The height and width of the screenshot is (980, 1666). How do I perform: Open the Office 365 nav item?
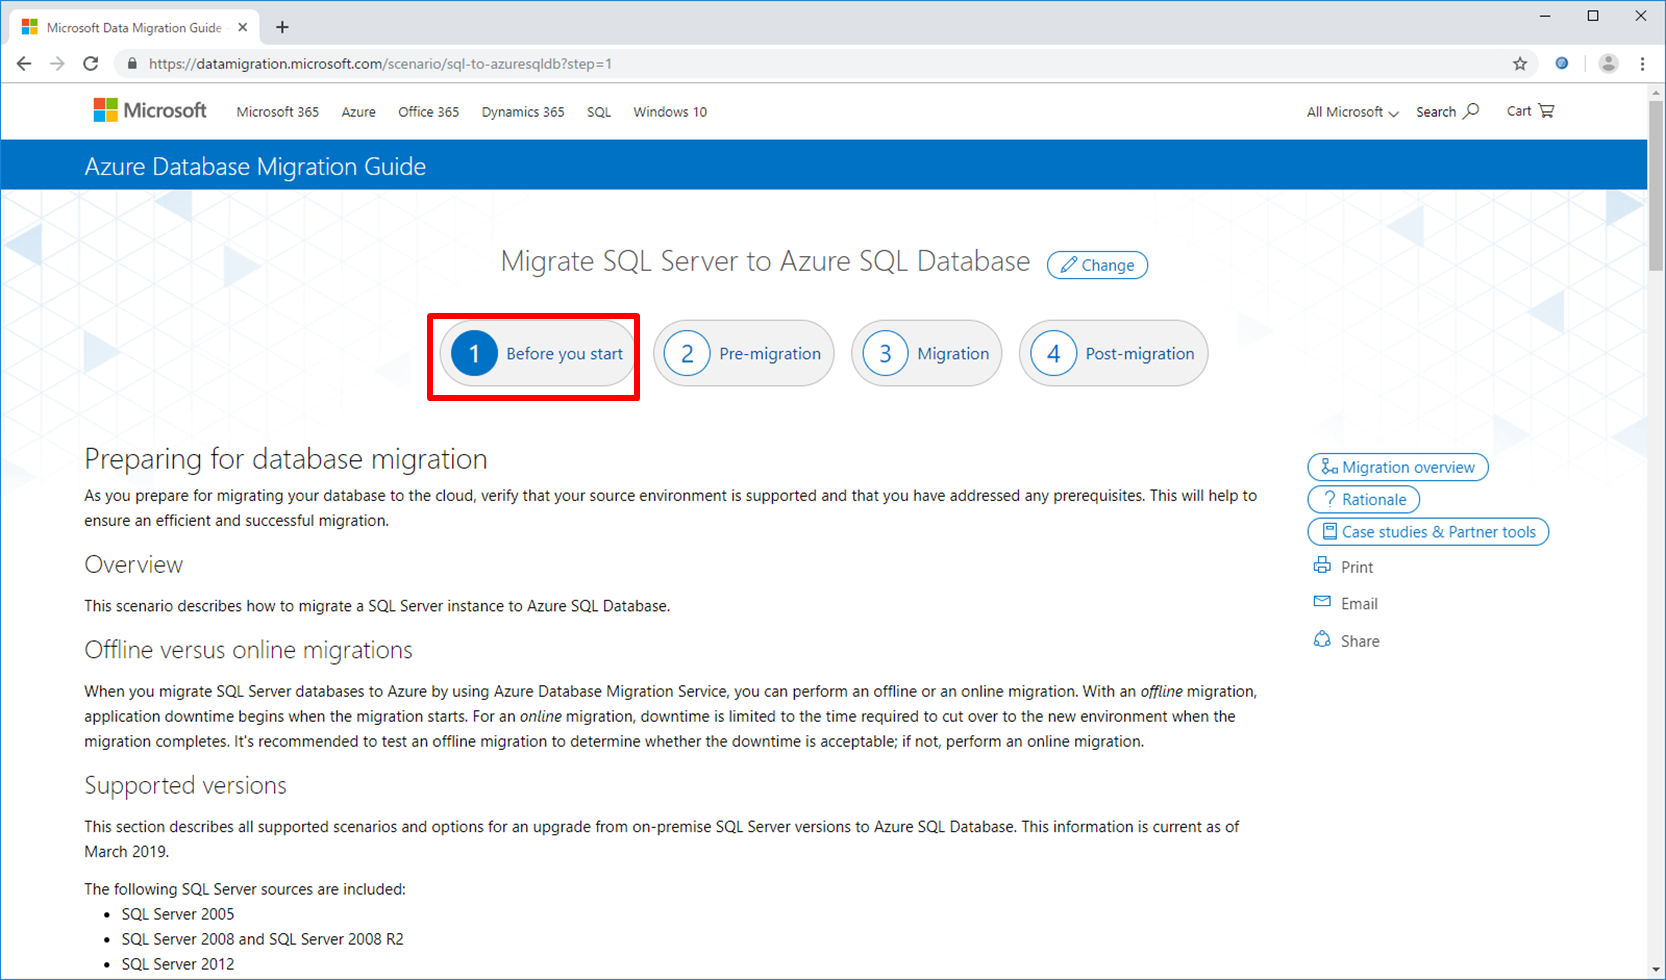pos(429,112)
